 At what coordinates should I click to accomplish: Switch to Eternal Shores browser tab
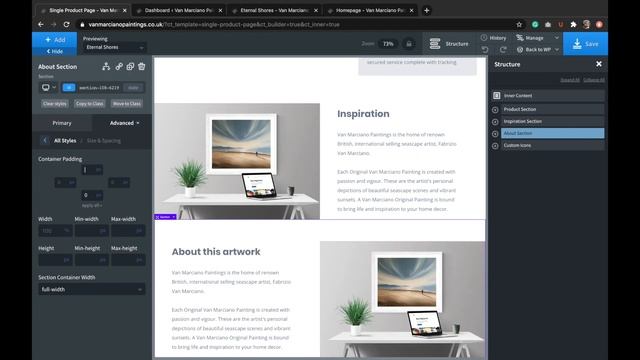pyautogui.click(x=274, y=11)
